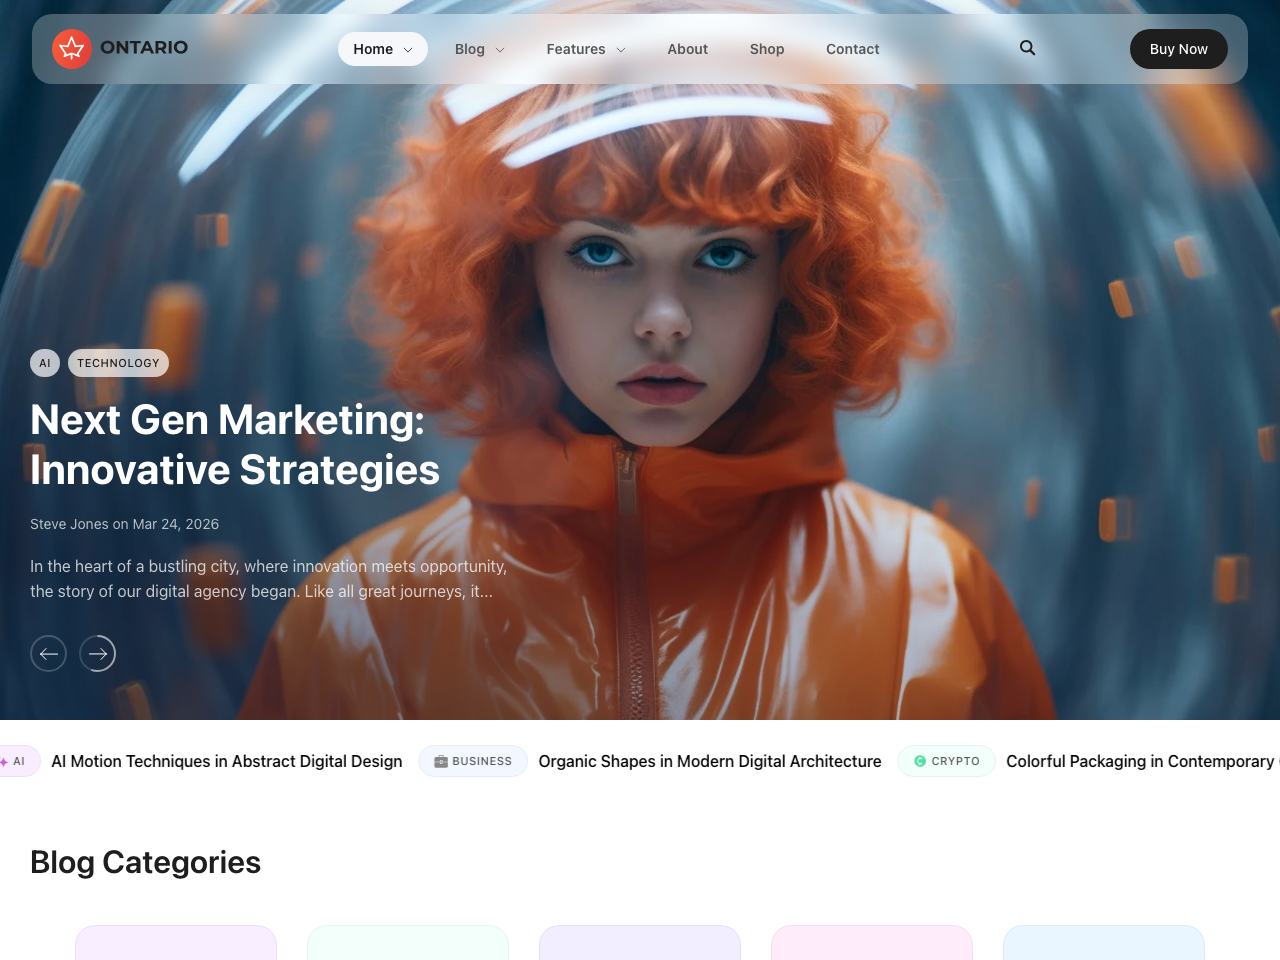Screen dimensions: 1280x960
Task: Open the Contact menu item
Action: tap(853, 49)
